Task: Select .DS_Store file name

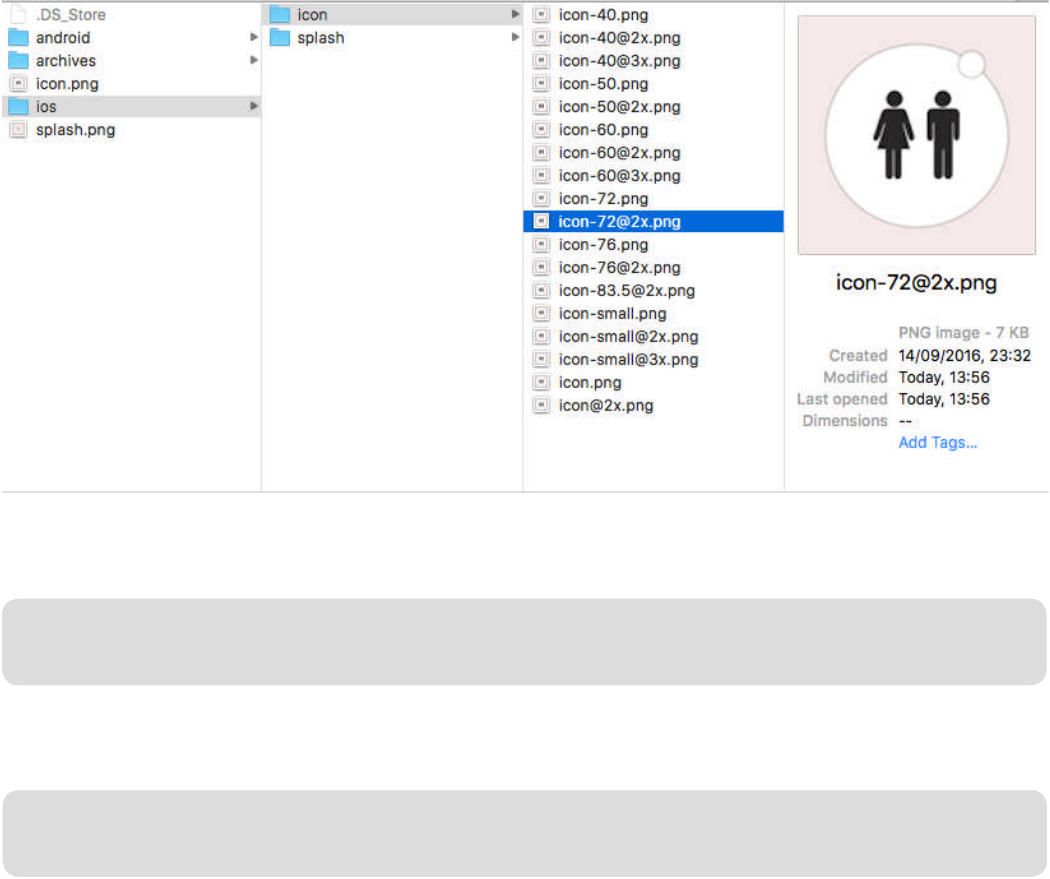Action: coord(70,14)
